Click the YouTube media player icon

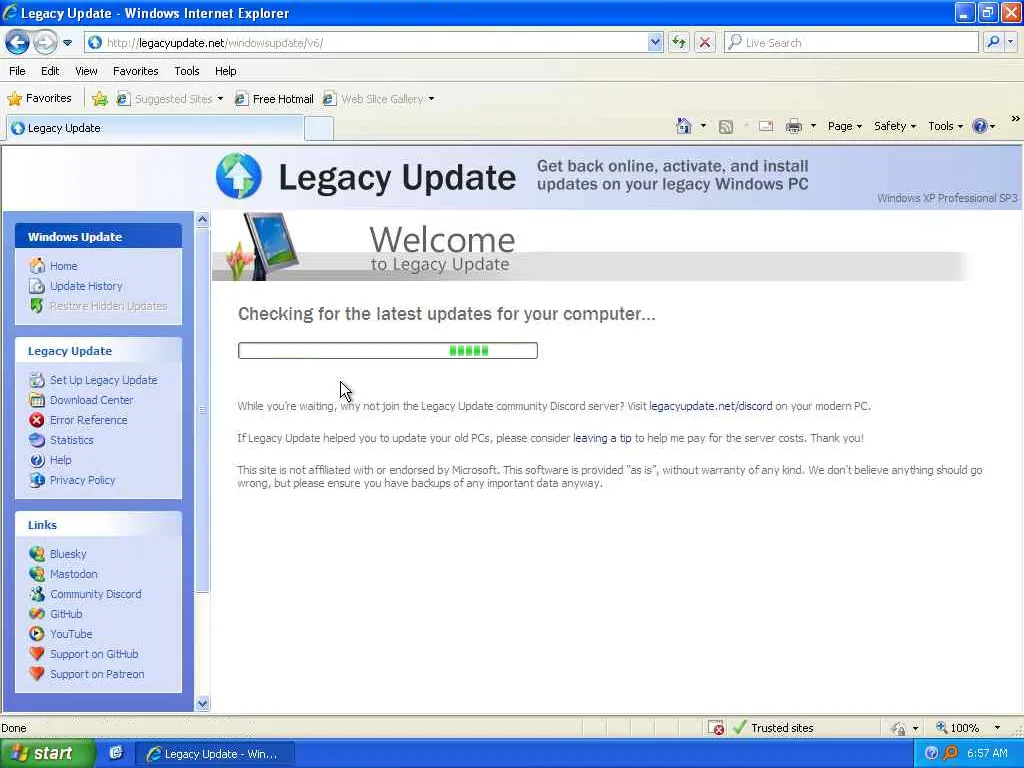37,634
